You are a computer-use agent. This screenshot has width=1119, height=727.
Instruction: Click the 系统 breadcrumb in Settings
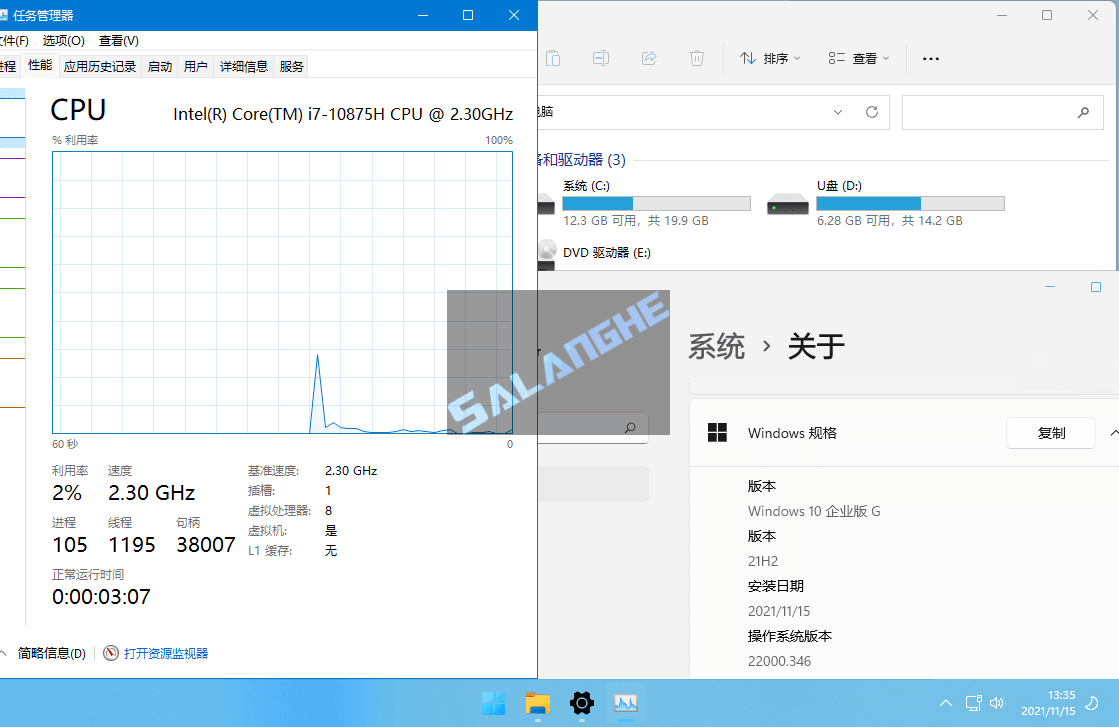pos(717,347)
